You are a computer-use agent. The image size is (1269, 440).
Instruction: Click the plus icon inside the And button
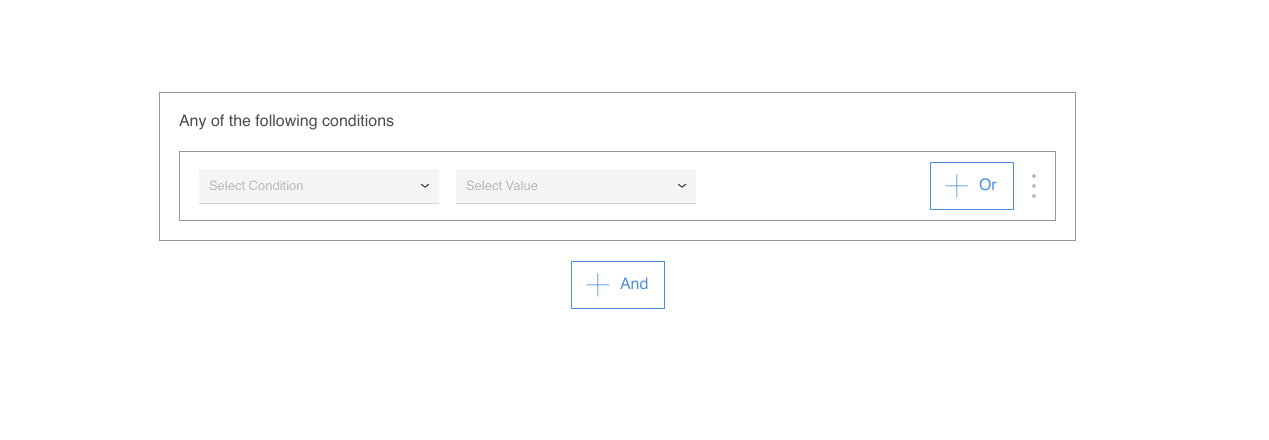pyautogui.click(x=598, y=285)
